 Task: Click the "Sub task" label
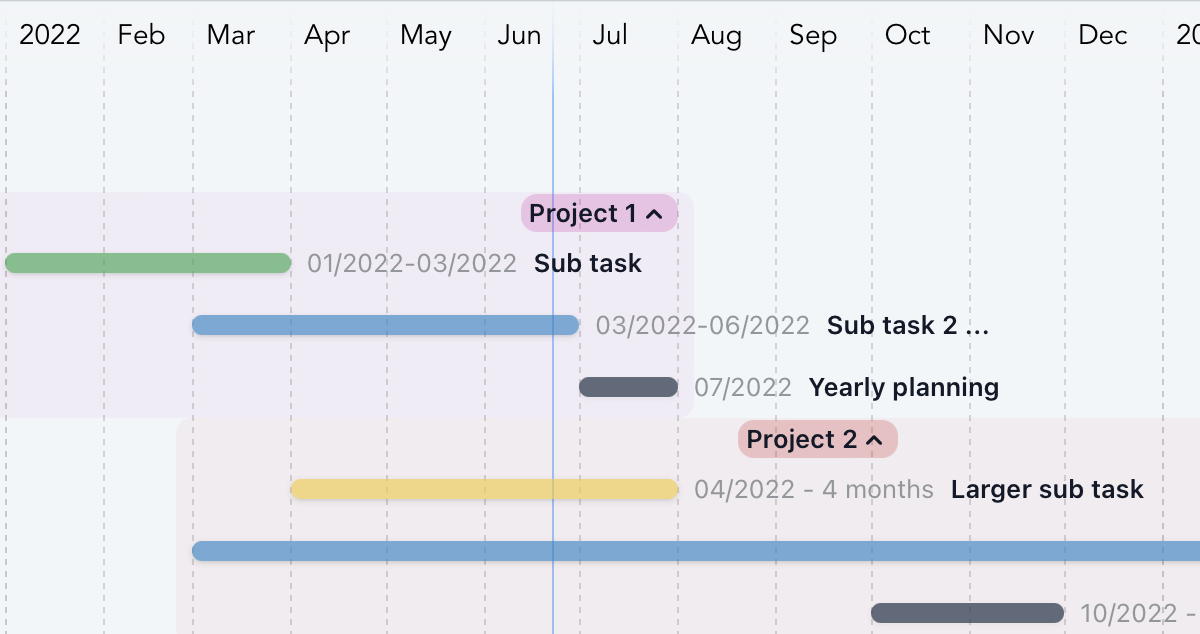[x=588, y=264]
